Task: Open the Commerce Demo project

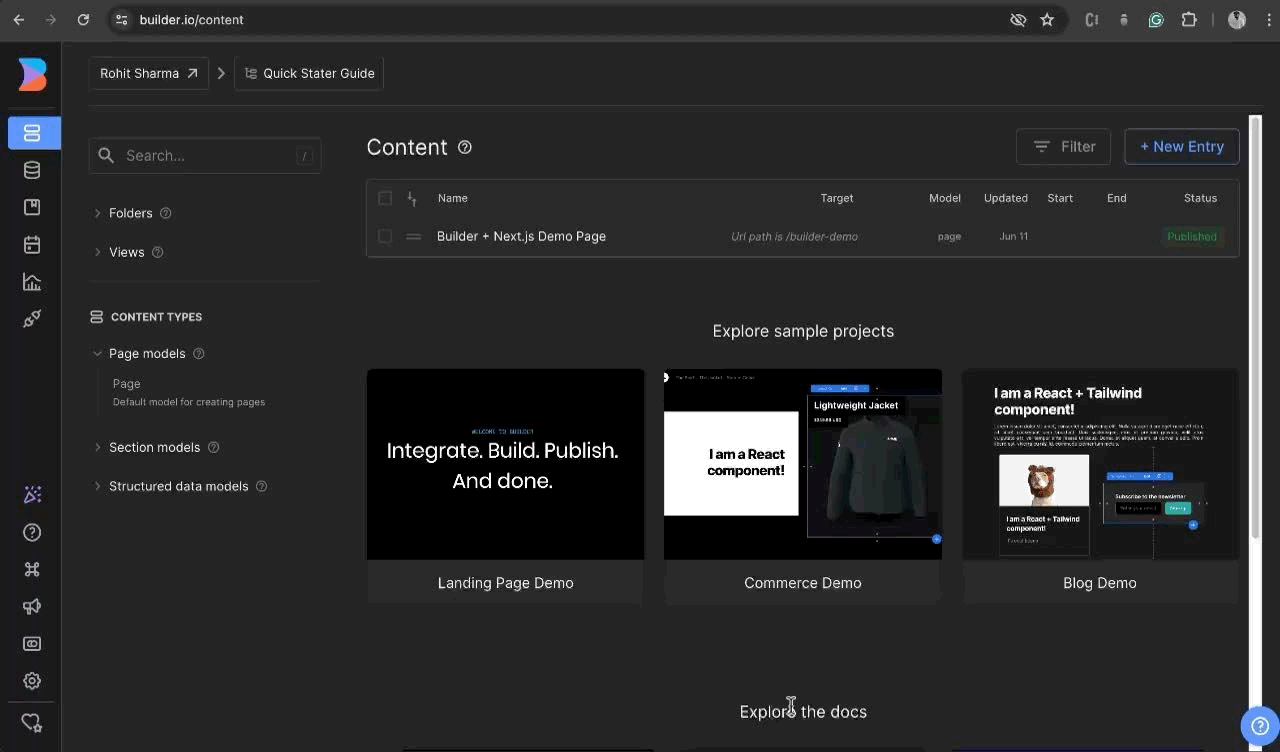Action: [x=803, y=486]
